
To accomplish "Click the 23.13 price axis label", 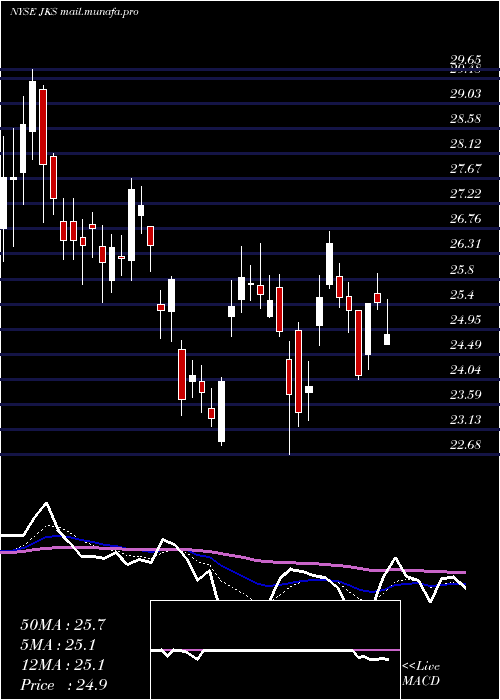I will tap(466, 420).
